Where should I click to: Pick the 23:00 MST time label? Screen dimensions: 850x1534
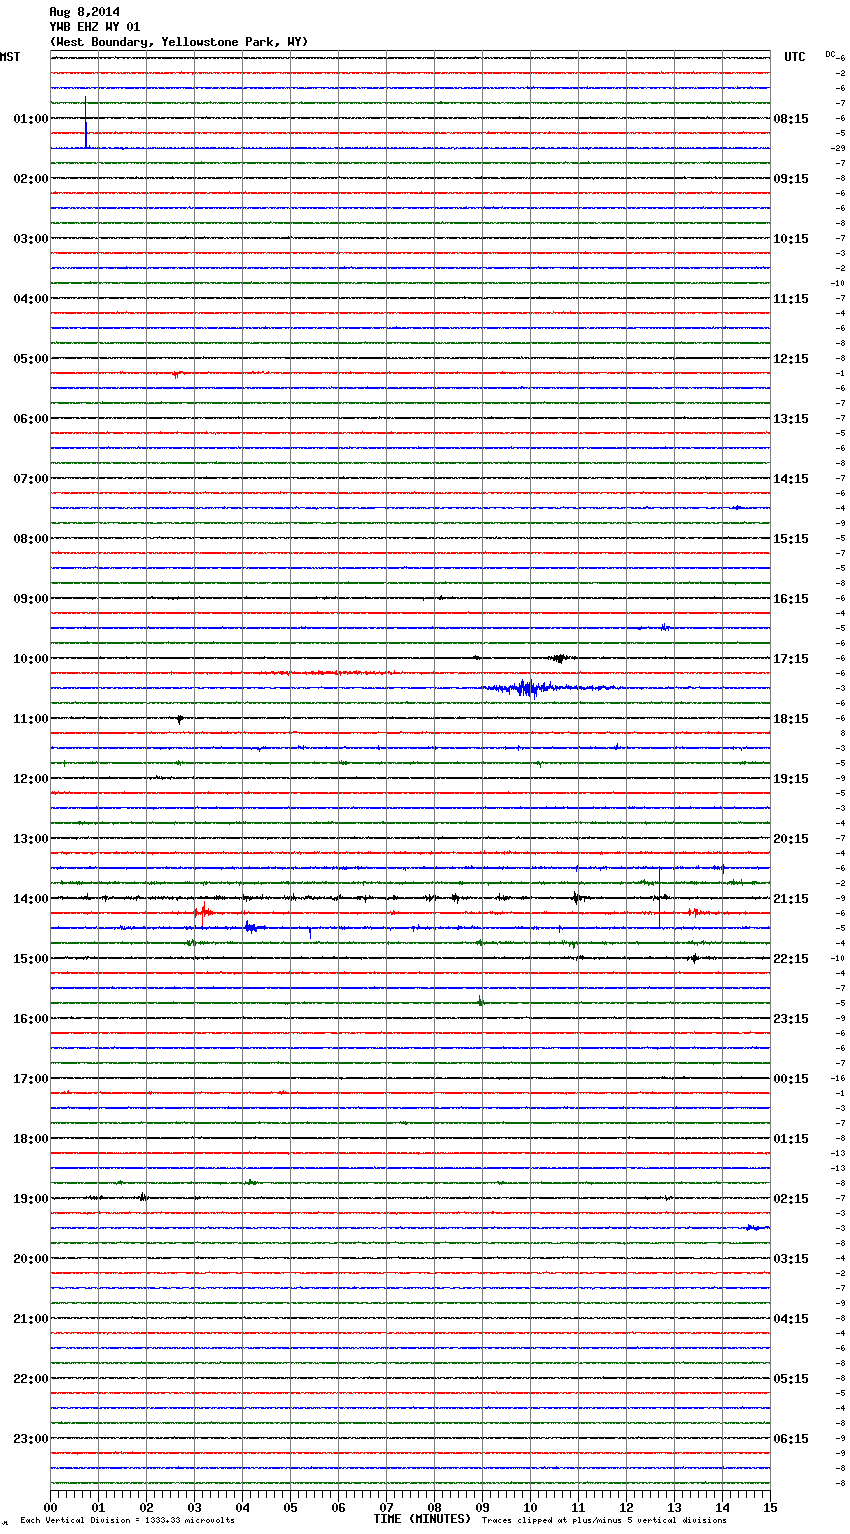pyautogui.click(x=30, y=1439)
